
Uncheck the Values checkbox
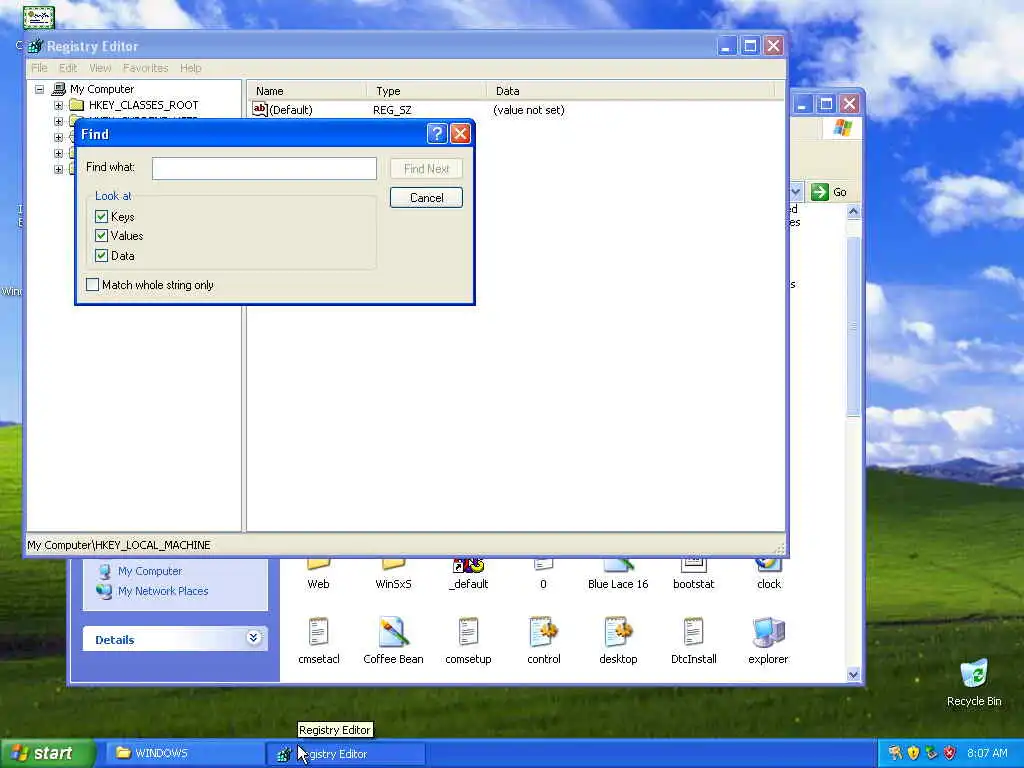click(101, 236)
